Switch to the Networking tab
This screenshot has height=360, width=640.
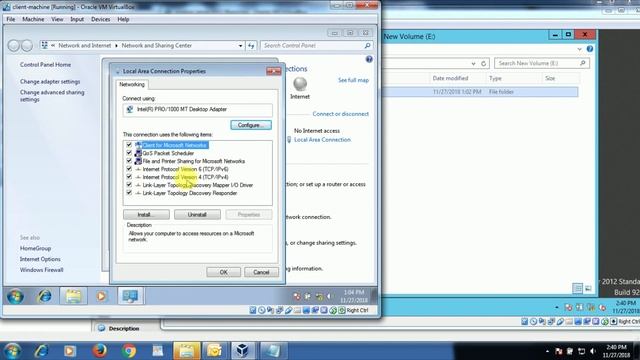(132, 84)
